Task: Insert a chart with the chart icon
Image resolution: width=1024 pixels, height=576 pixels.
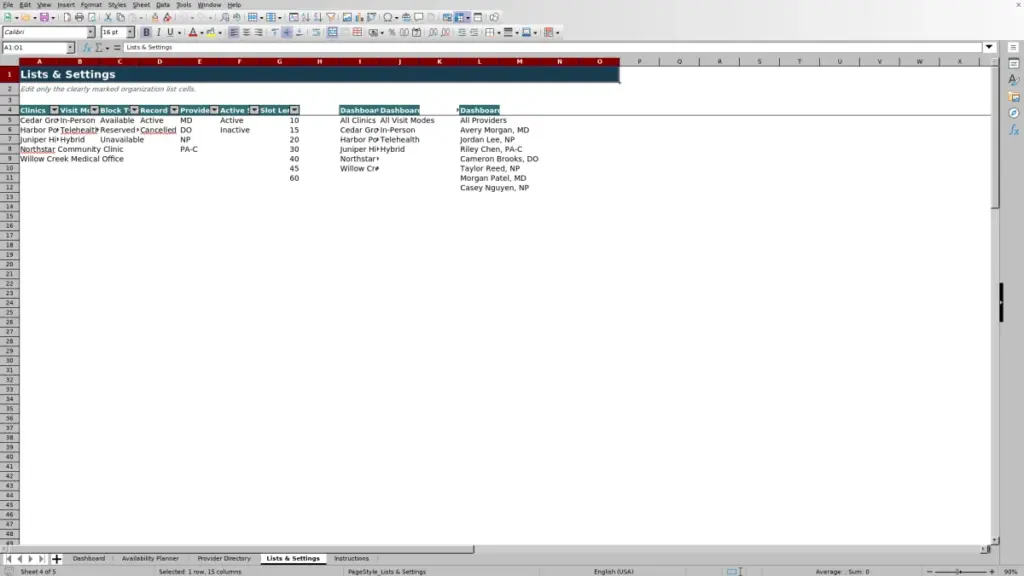Action: 359,18
